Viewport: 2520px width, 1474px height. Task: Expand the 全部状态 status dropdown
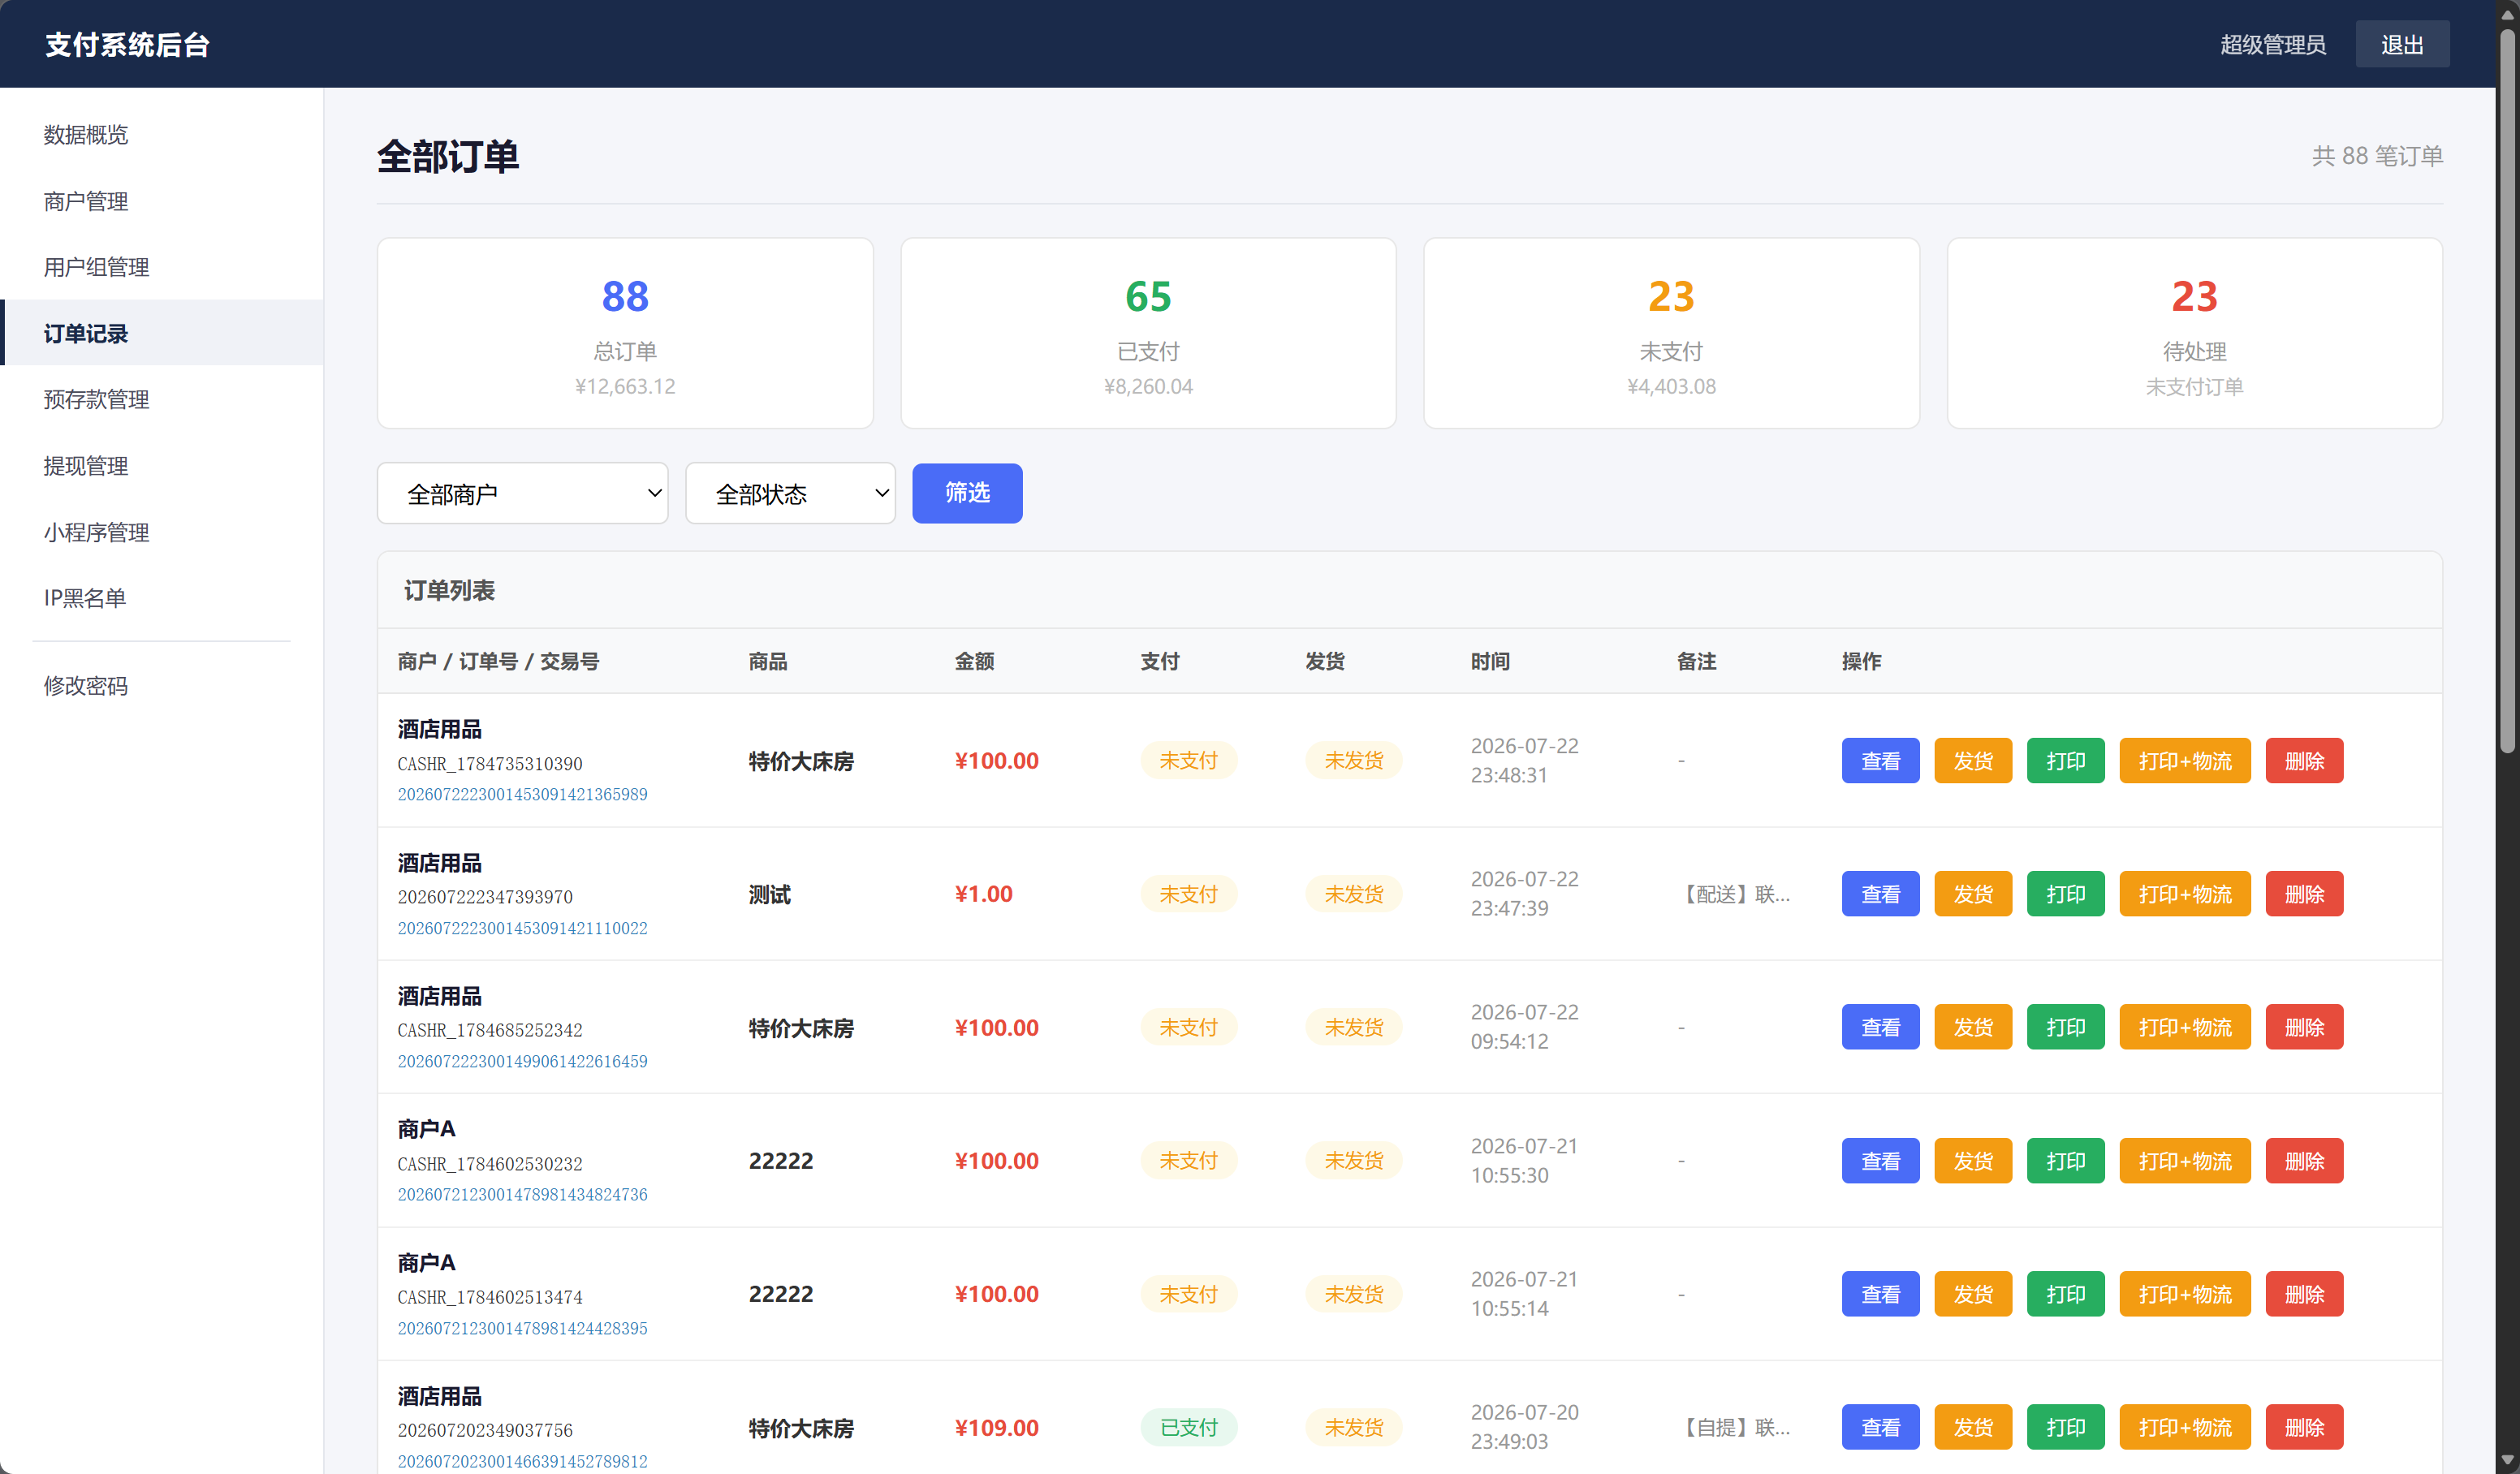[x=790, y=493]
